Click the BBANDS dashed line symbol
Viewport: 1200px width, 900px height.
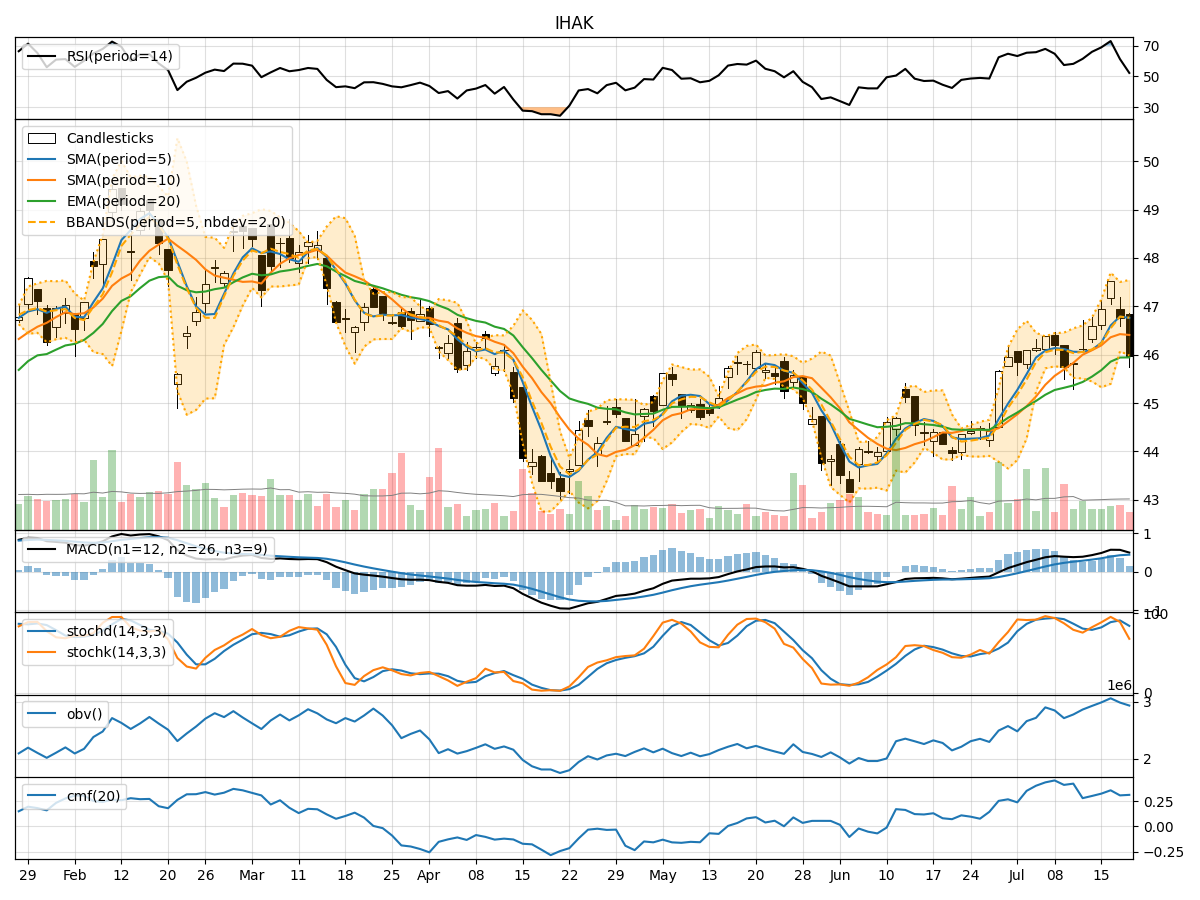[x=44, y=220]
